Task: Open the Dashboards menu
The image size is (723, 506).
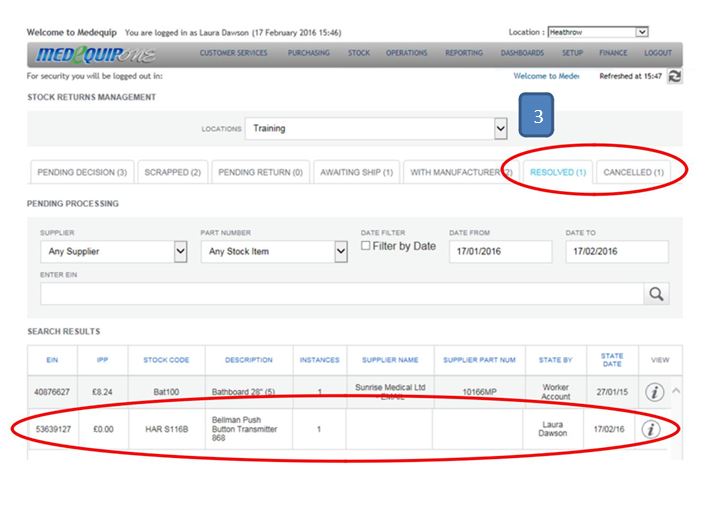Action: coord(522,53)
